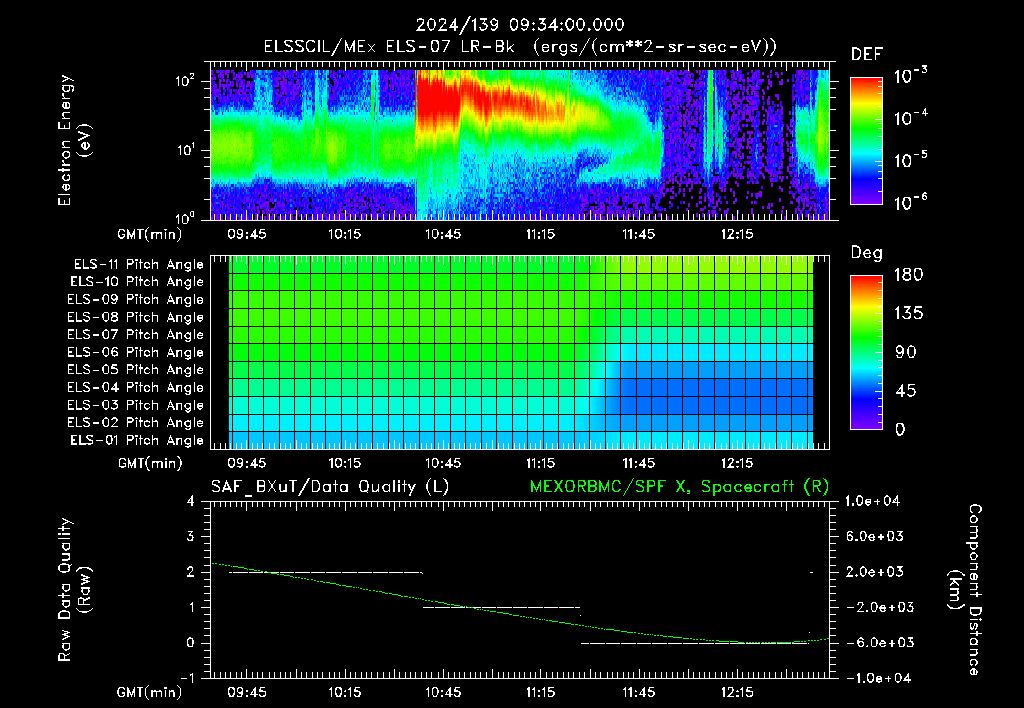Image resolution: width=1024 pixels, height=708 pixels.
Task: Click the ELS-04 Pitch Angle row label
Action: pyautogui.click(x=136, y=387)
